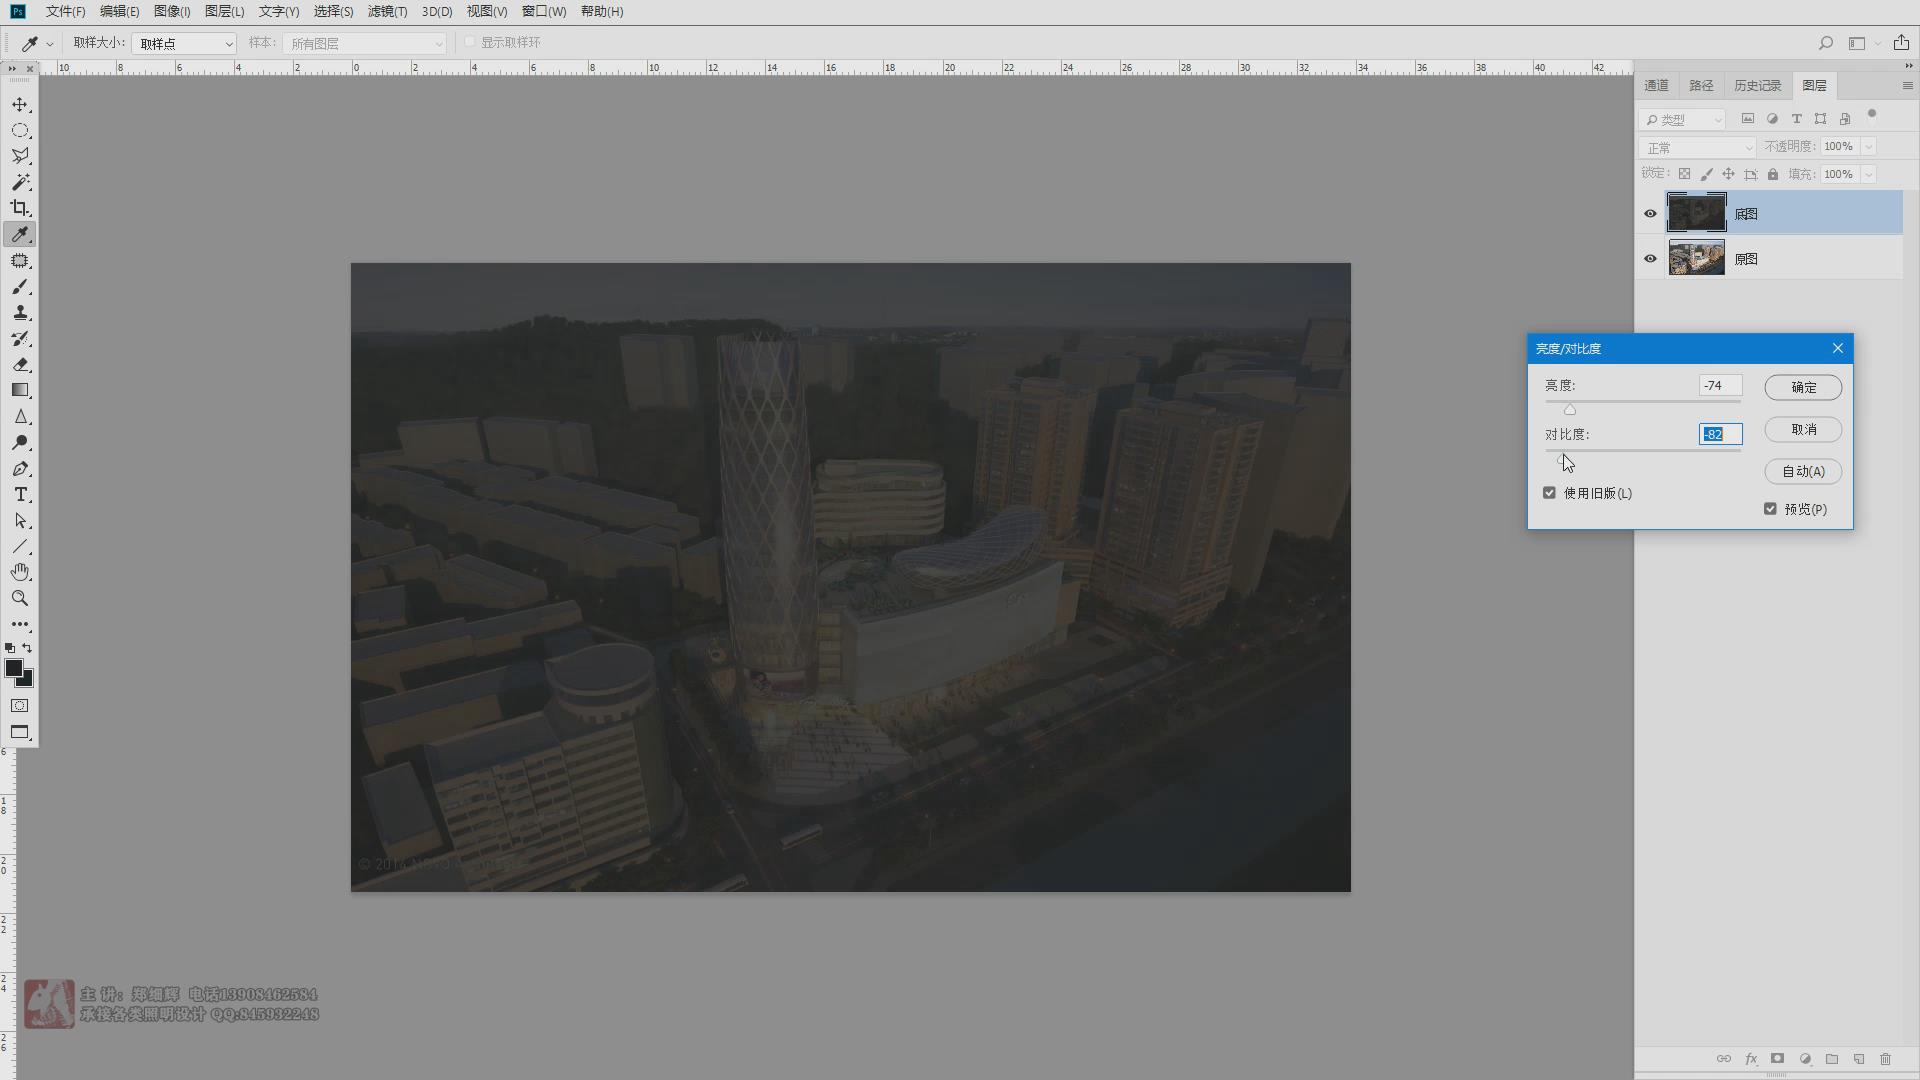Select the Polygonal Lasso tool
Image resolution: width=1920 pixels, height=1080 pixels.
[x=20, y=157]
